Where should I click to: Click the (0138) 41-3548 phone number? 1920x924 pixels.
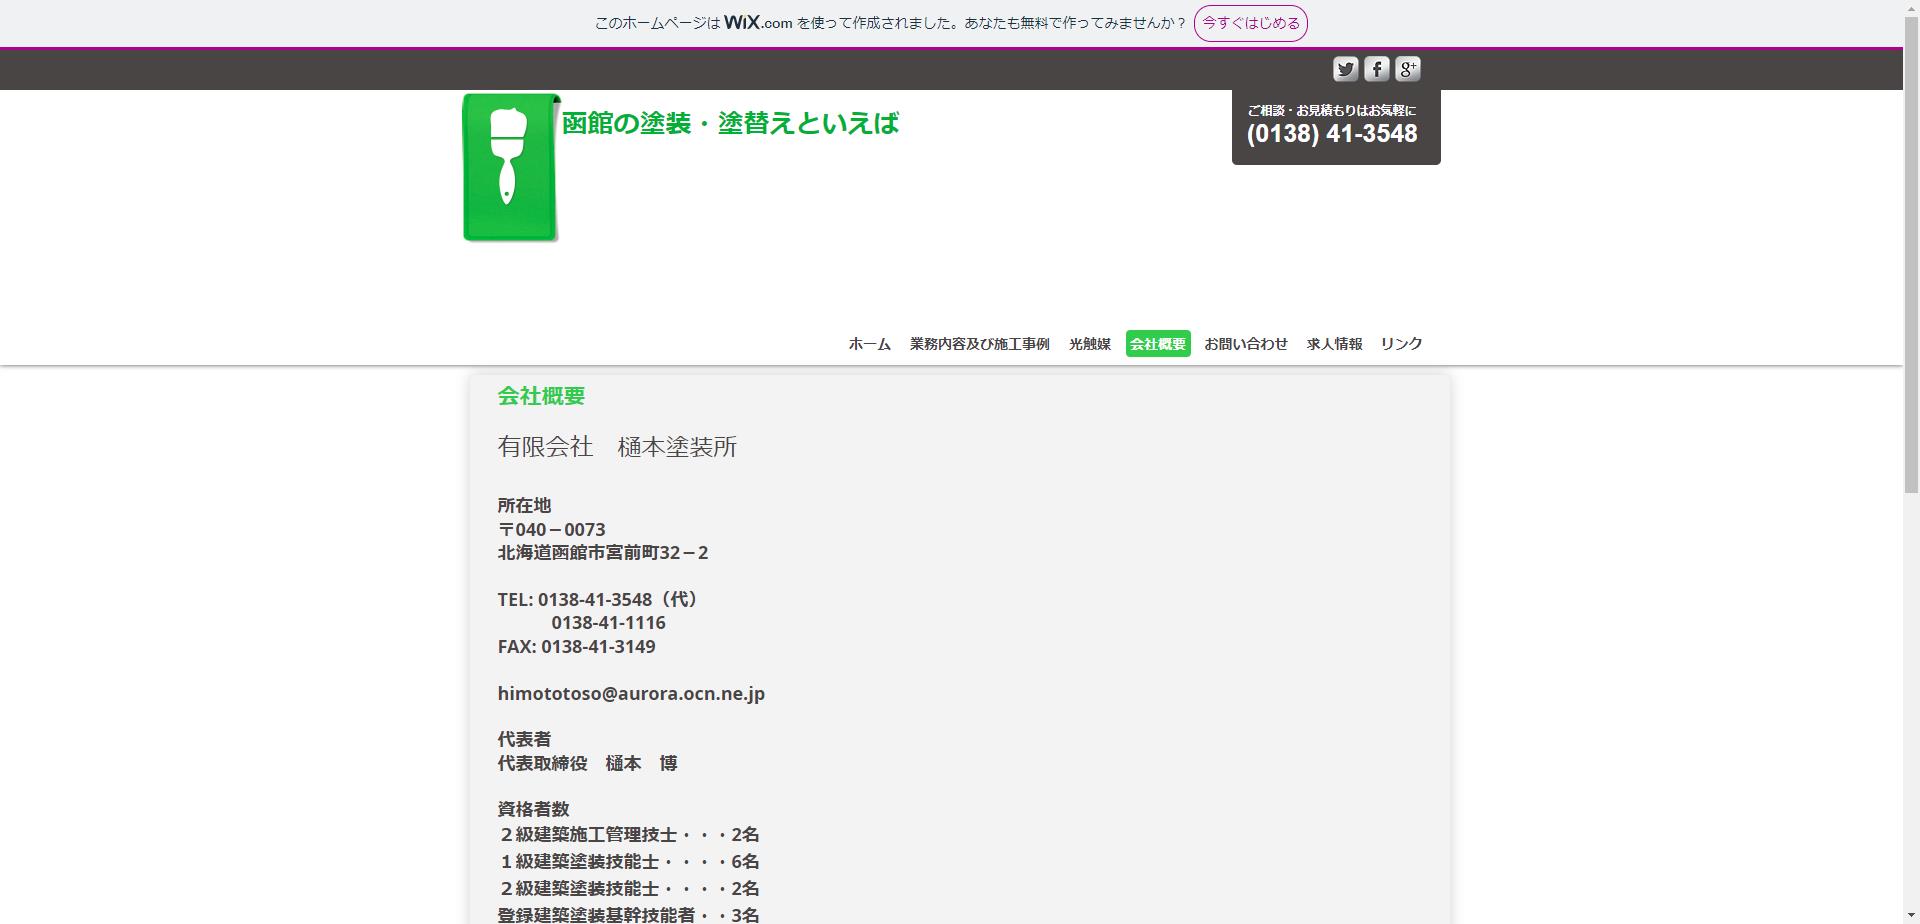[1331, 133]
